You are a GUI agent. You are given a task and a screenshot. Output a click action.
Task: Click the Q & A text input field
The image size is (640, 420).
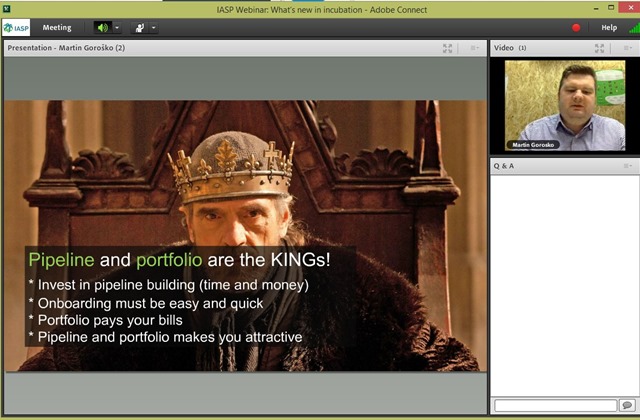pyautogui.click(x=555, y=405)
